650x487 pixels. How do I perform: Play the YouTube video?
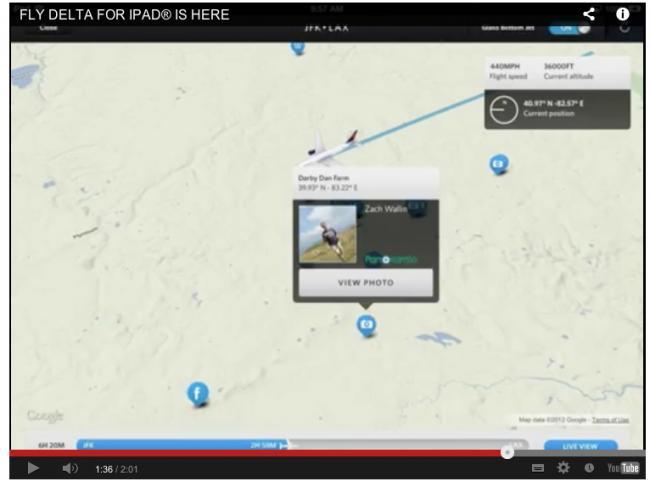(33, 468)
